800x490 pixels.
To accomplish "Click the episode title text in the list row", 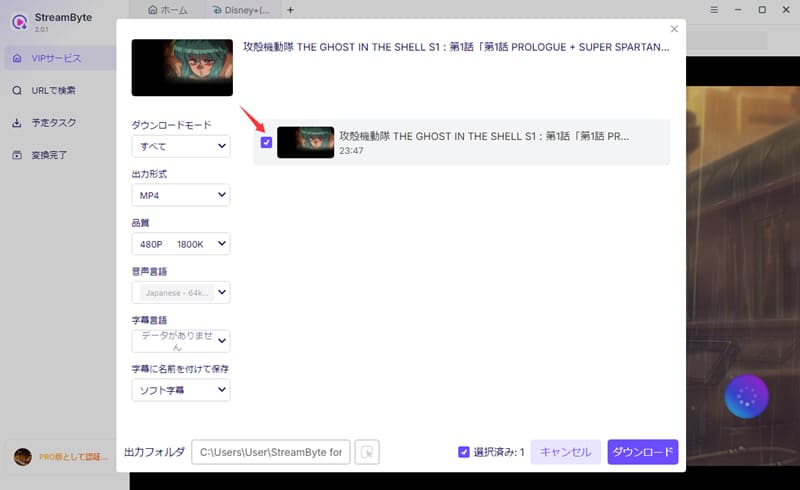I will pos(484,136).
